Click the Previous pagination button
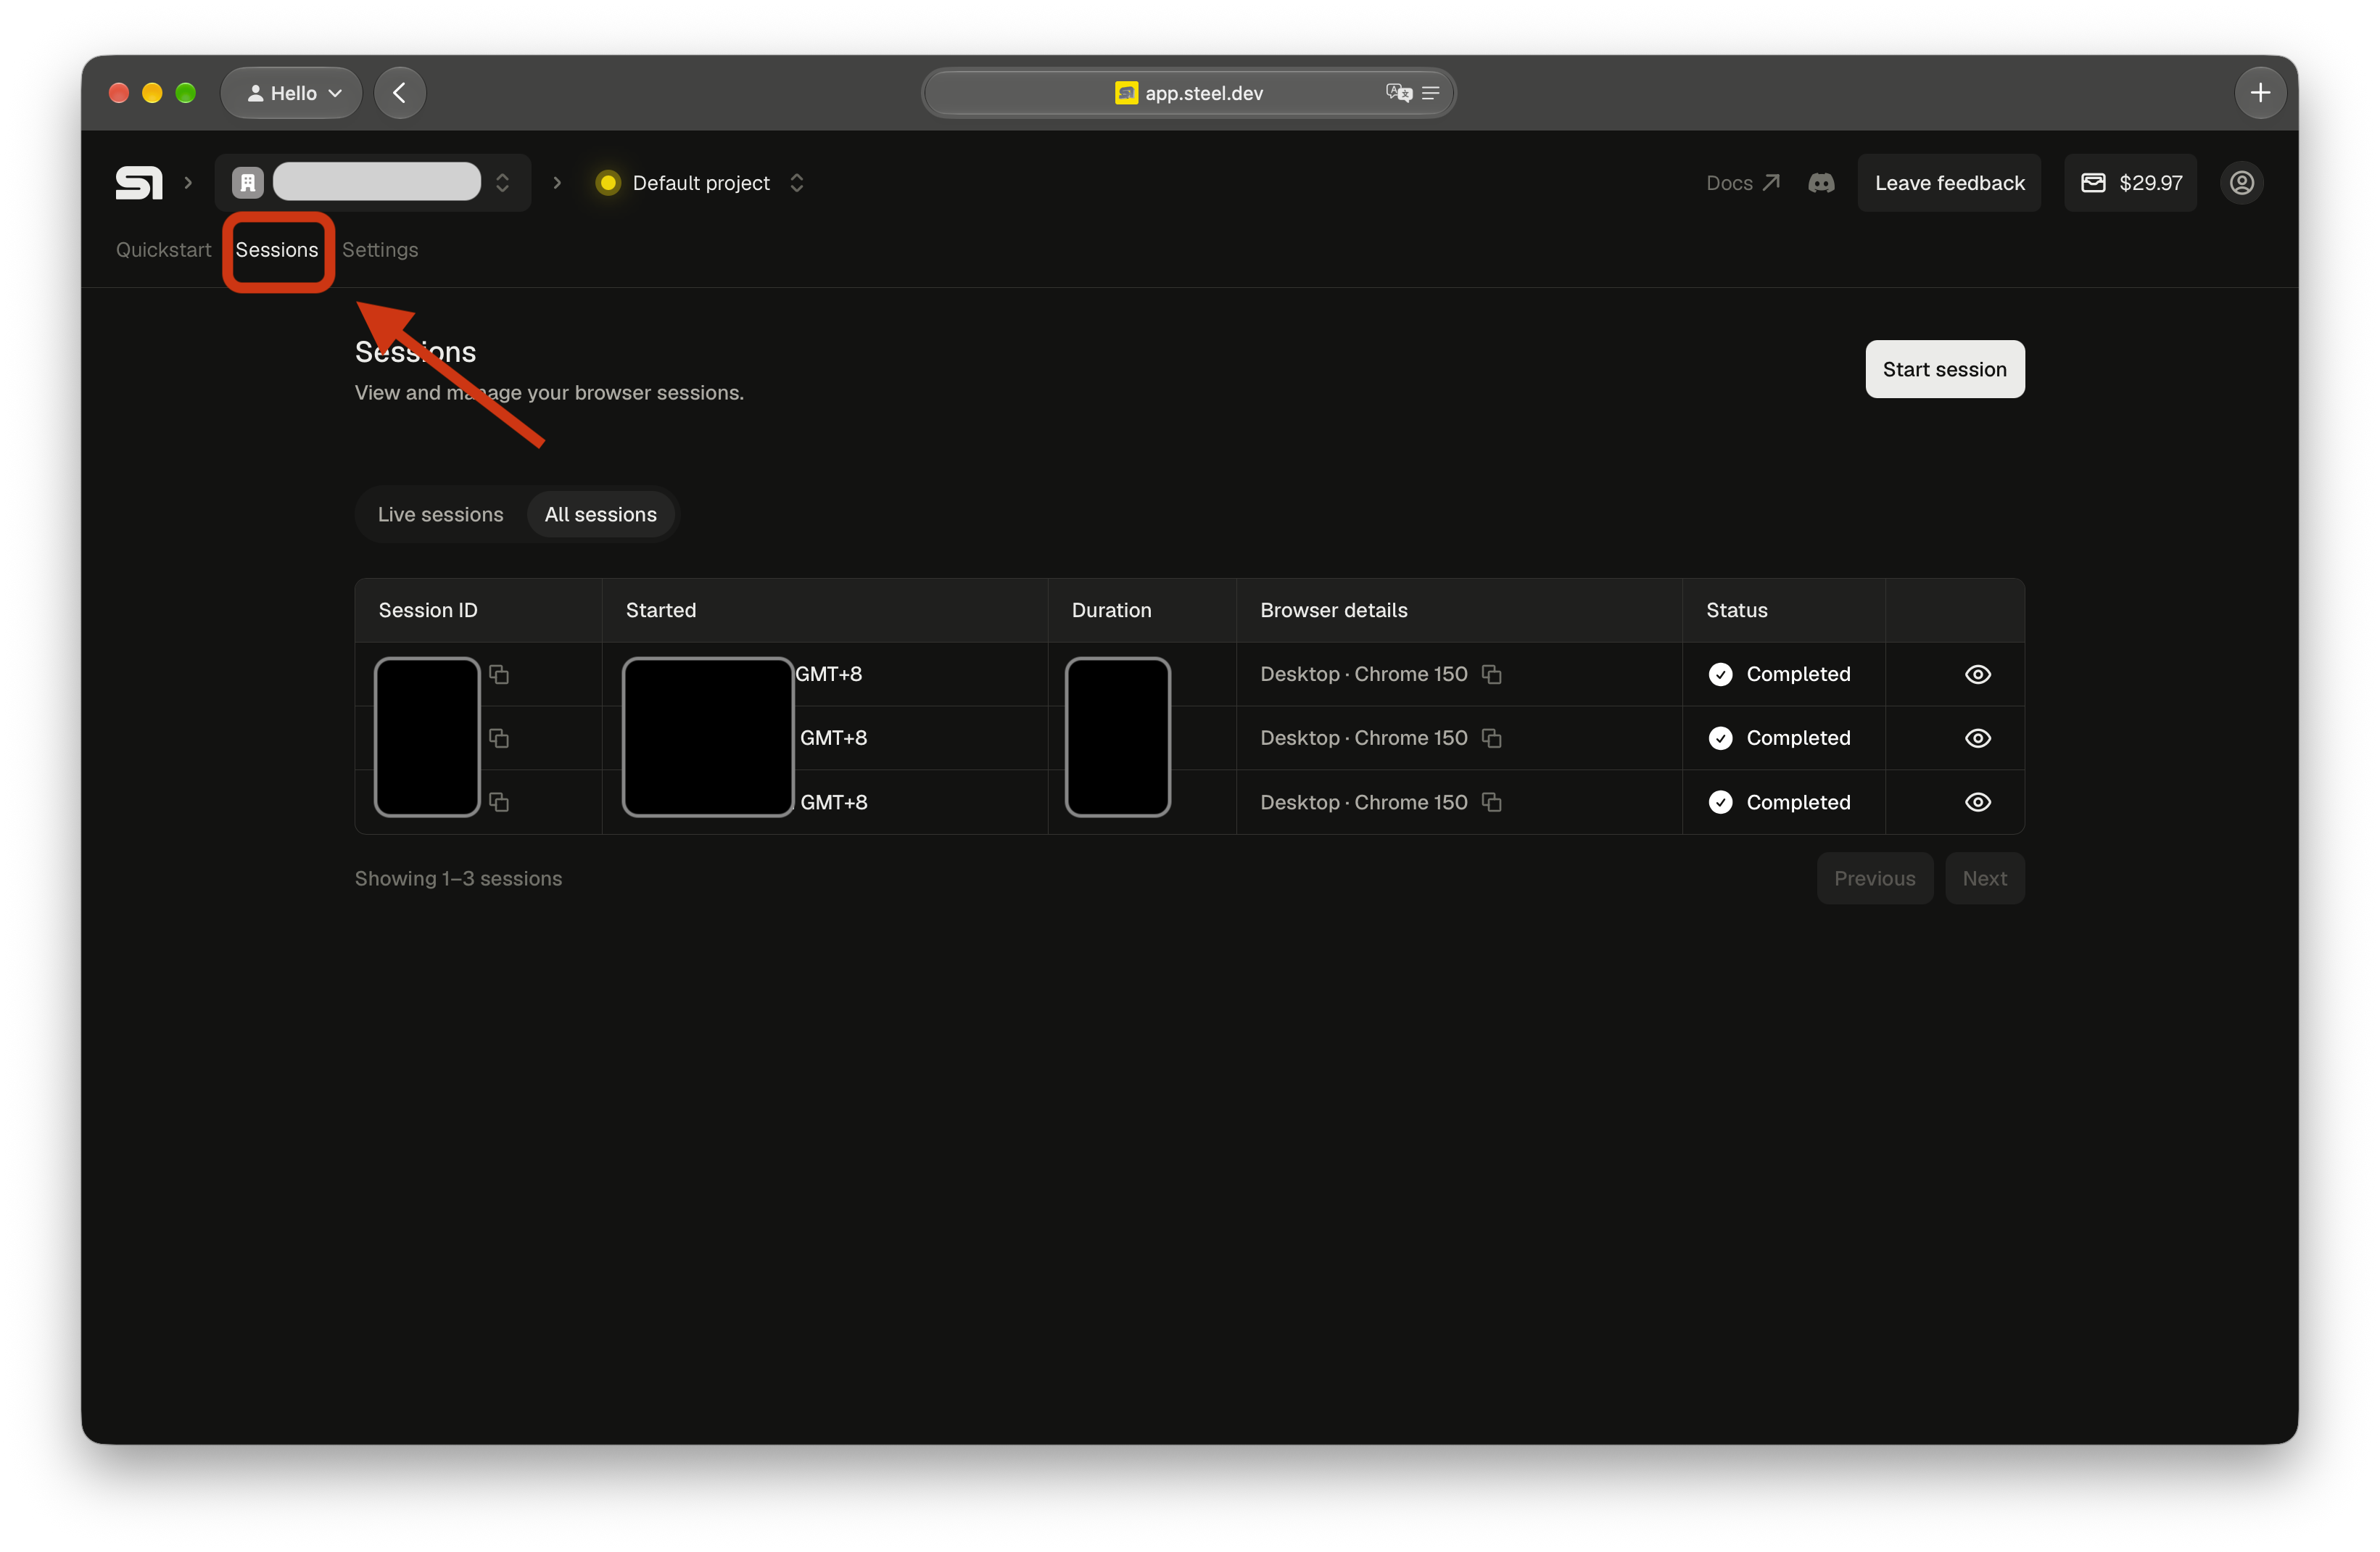This screenshot has height=1552, width=2380. [x=1874, y=878]
